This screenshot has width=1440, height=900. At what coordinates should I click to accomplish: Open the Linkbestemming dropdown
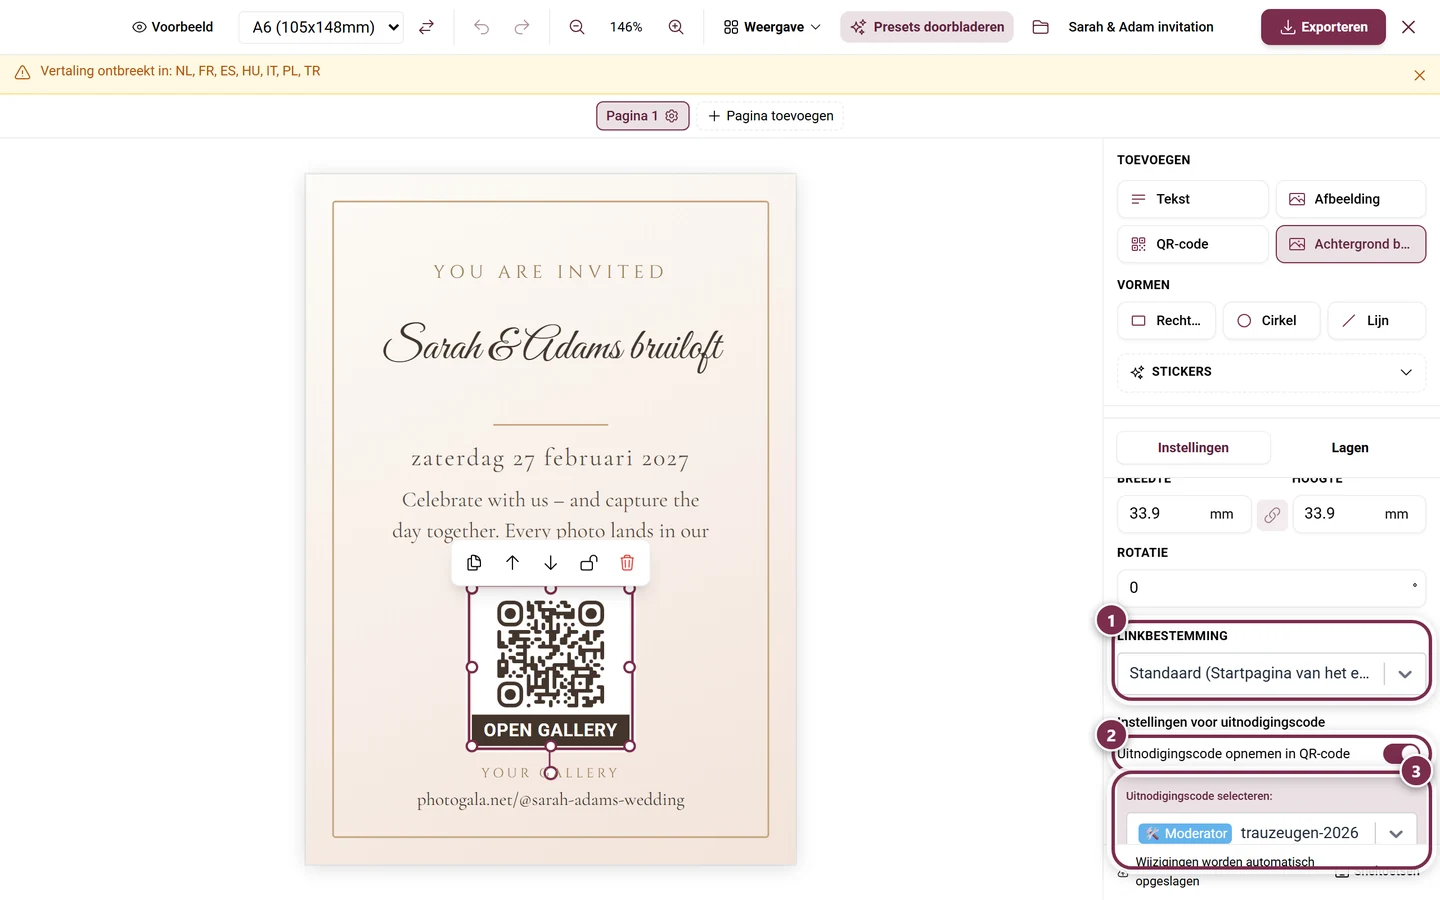pos(1271,673)
